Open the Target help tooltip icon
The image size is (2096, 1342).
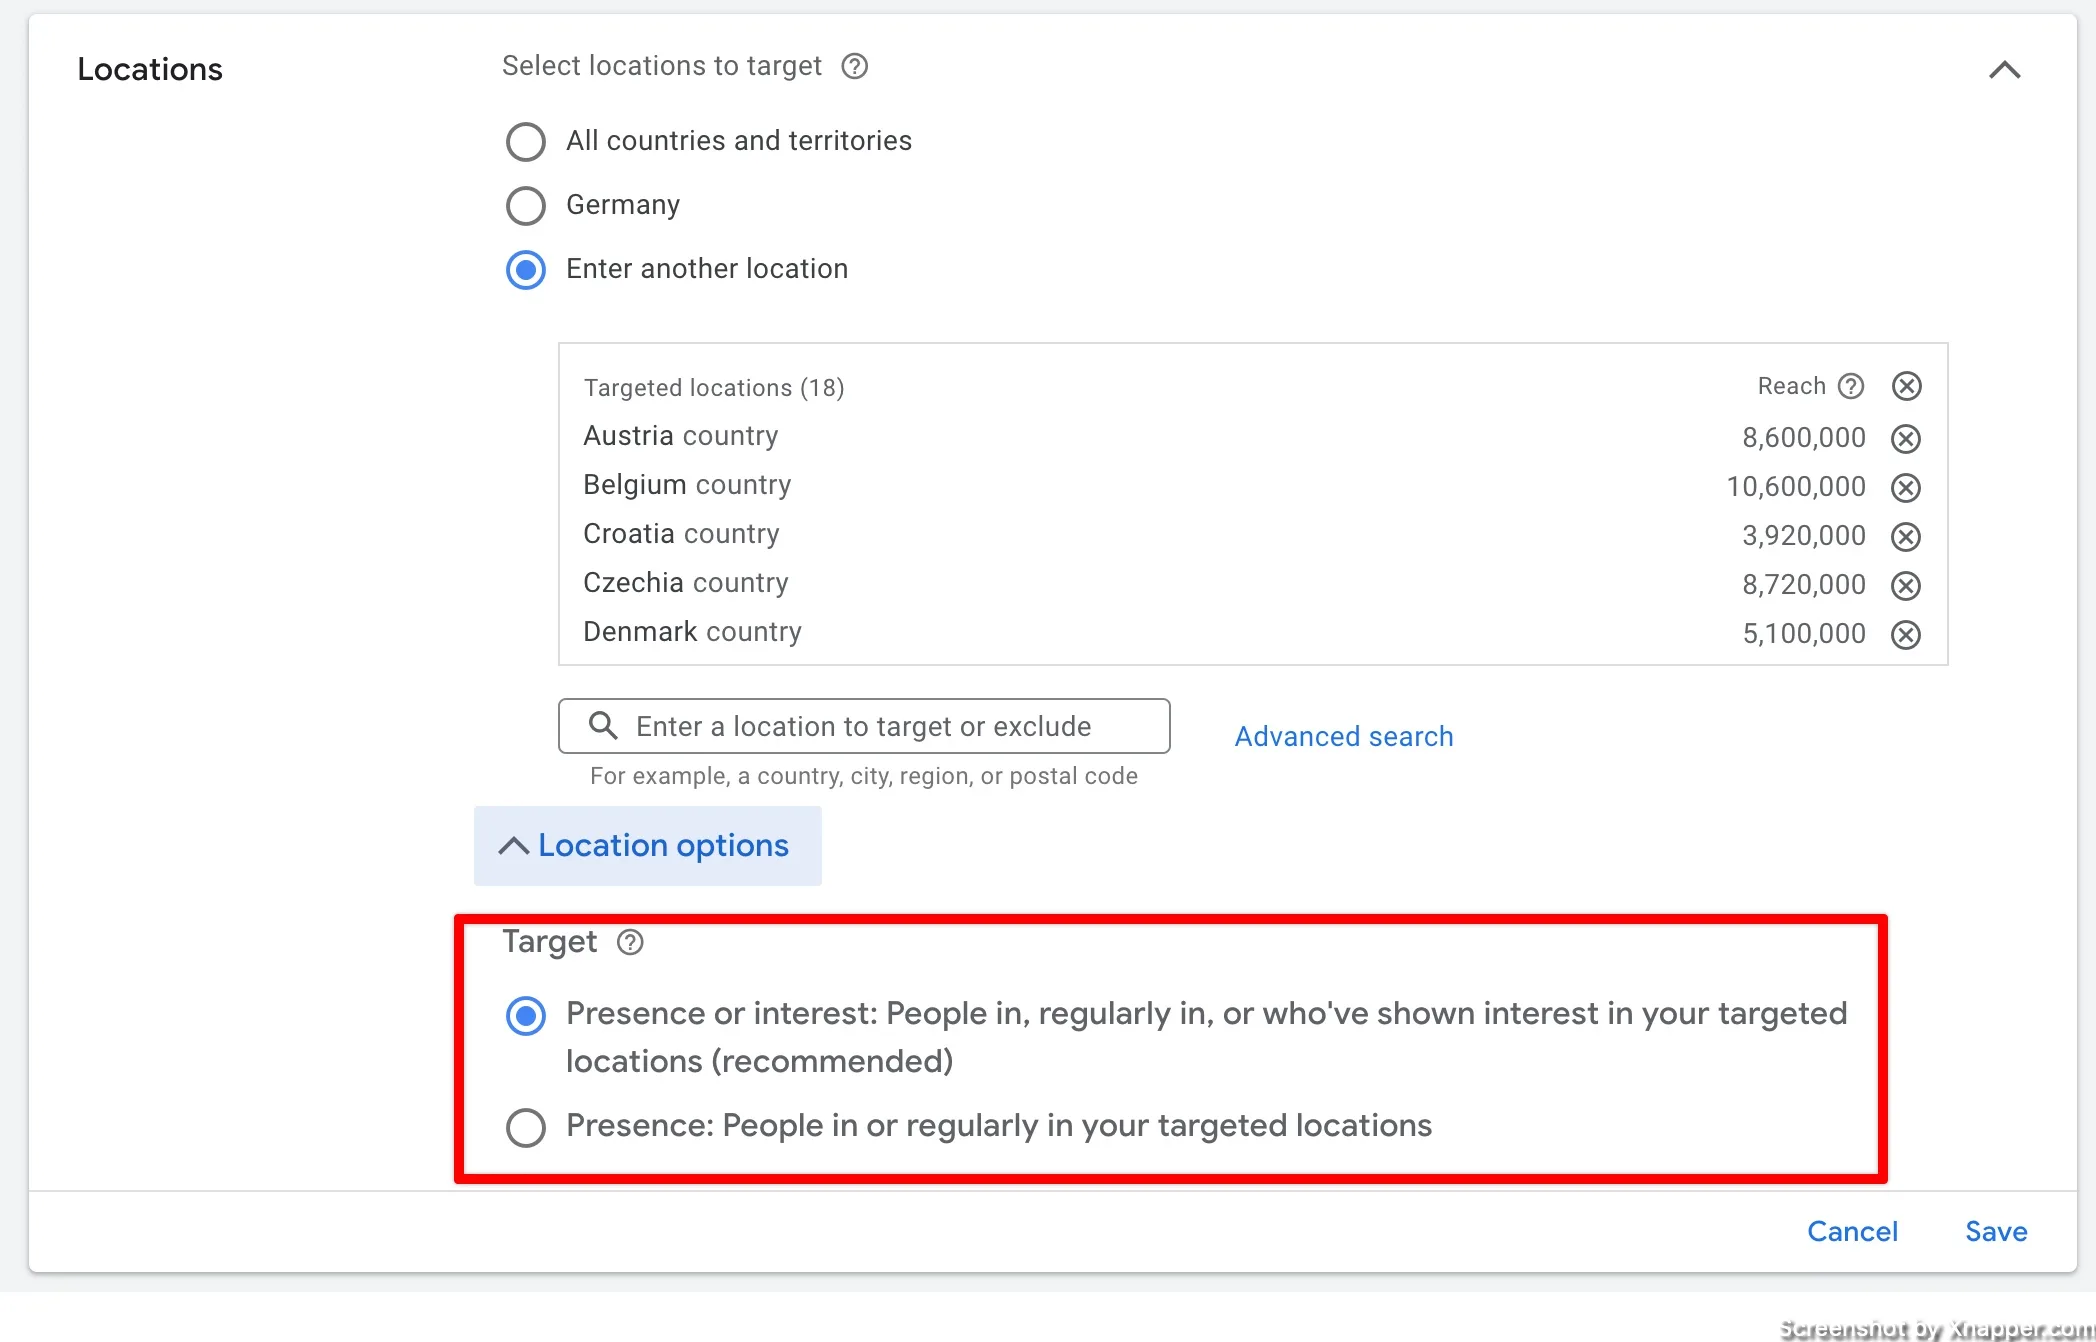pos(630,942)
